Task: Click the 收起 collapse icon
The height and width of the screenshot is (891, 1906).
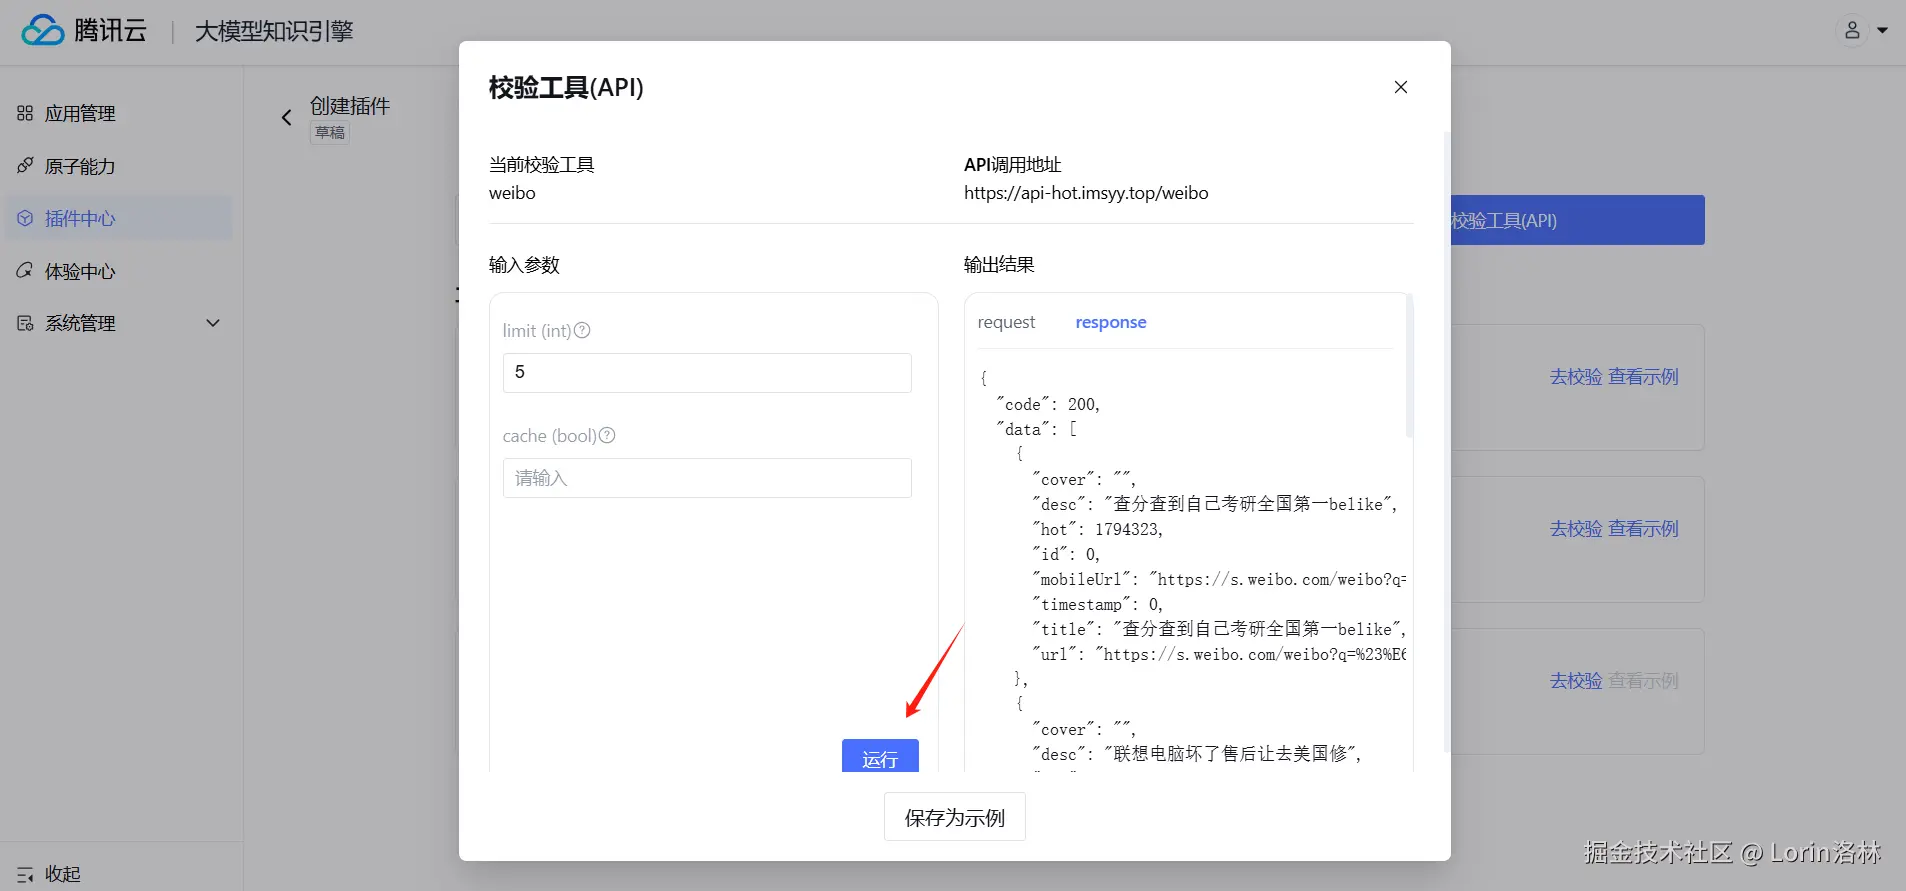Action: pos(25,875)
